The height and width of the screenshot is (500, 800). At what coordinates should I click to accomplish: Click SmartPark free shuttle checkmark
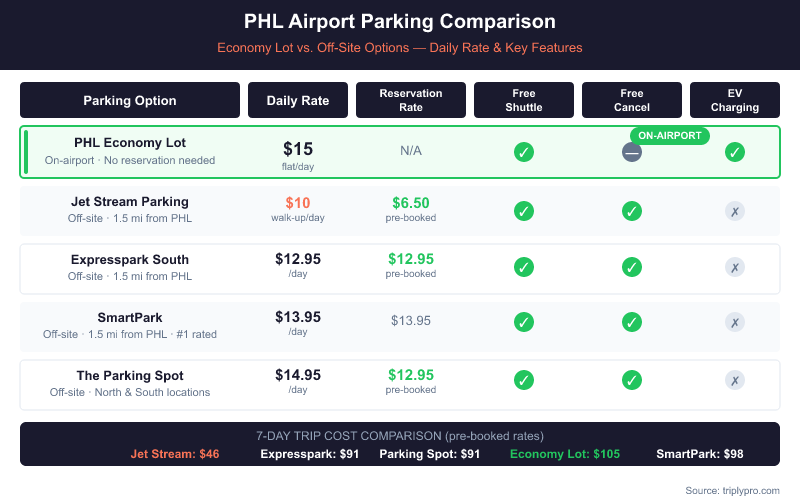coord(524,322)
